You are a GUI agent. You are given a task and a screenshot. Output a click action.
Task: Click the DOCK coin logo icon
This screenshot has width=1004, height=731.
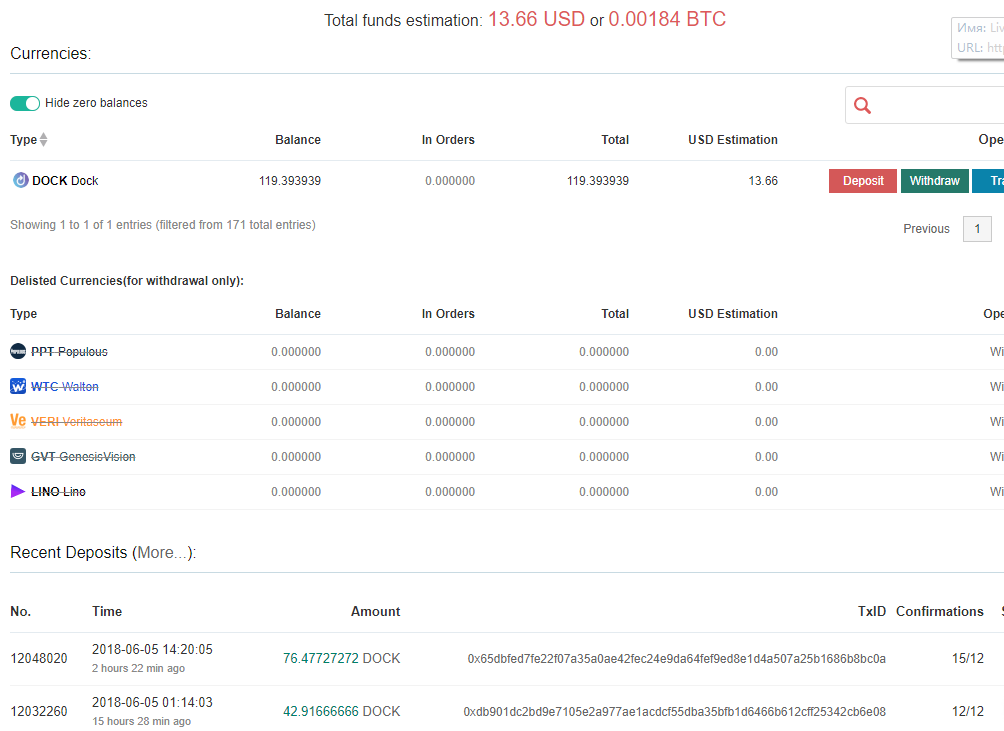coord(20,181)
